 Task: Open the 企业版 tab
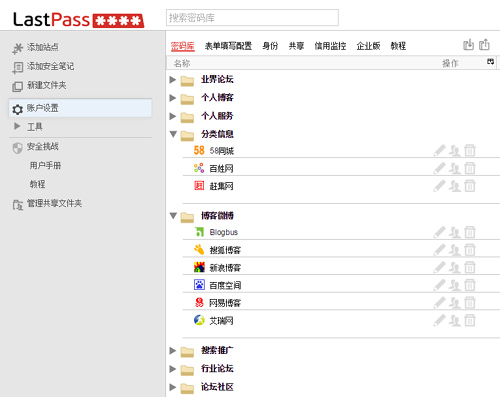pos(368,46)
